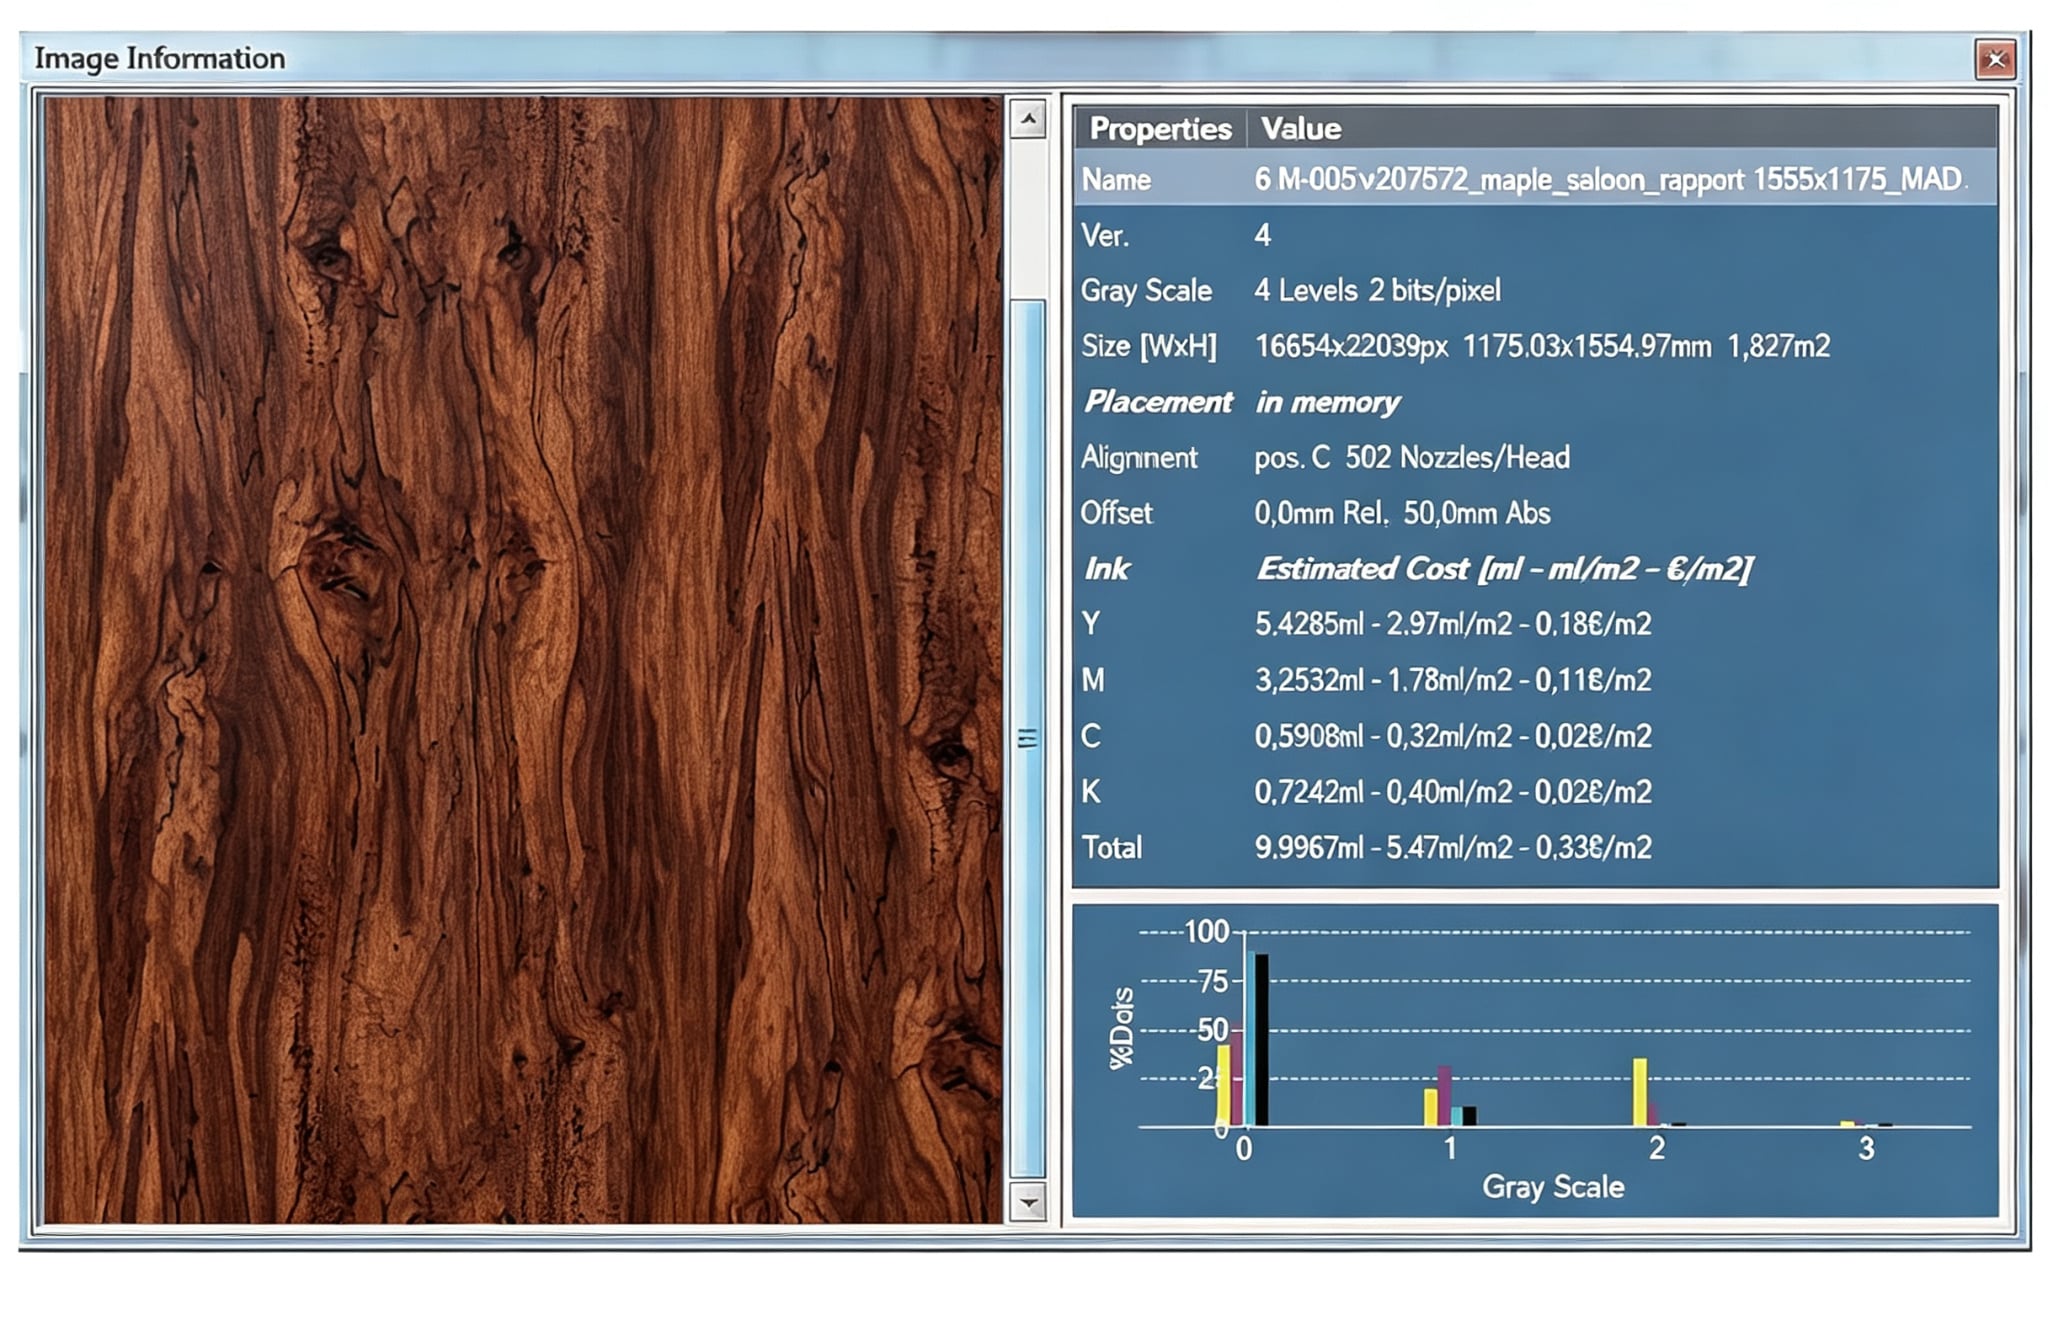Click the scroll down arrow of preview

click(1028, 1201)
